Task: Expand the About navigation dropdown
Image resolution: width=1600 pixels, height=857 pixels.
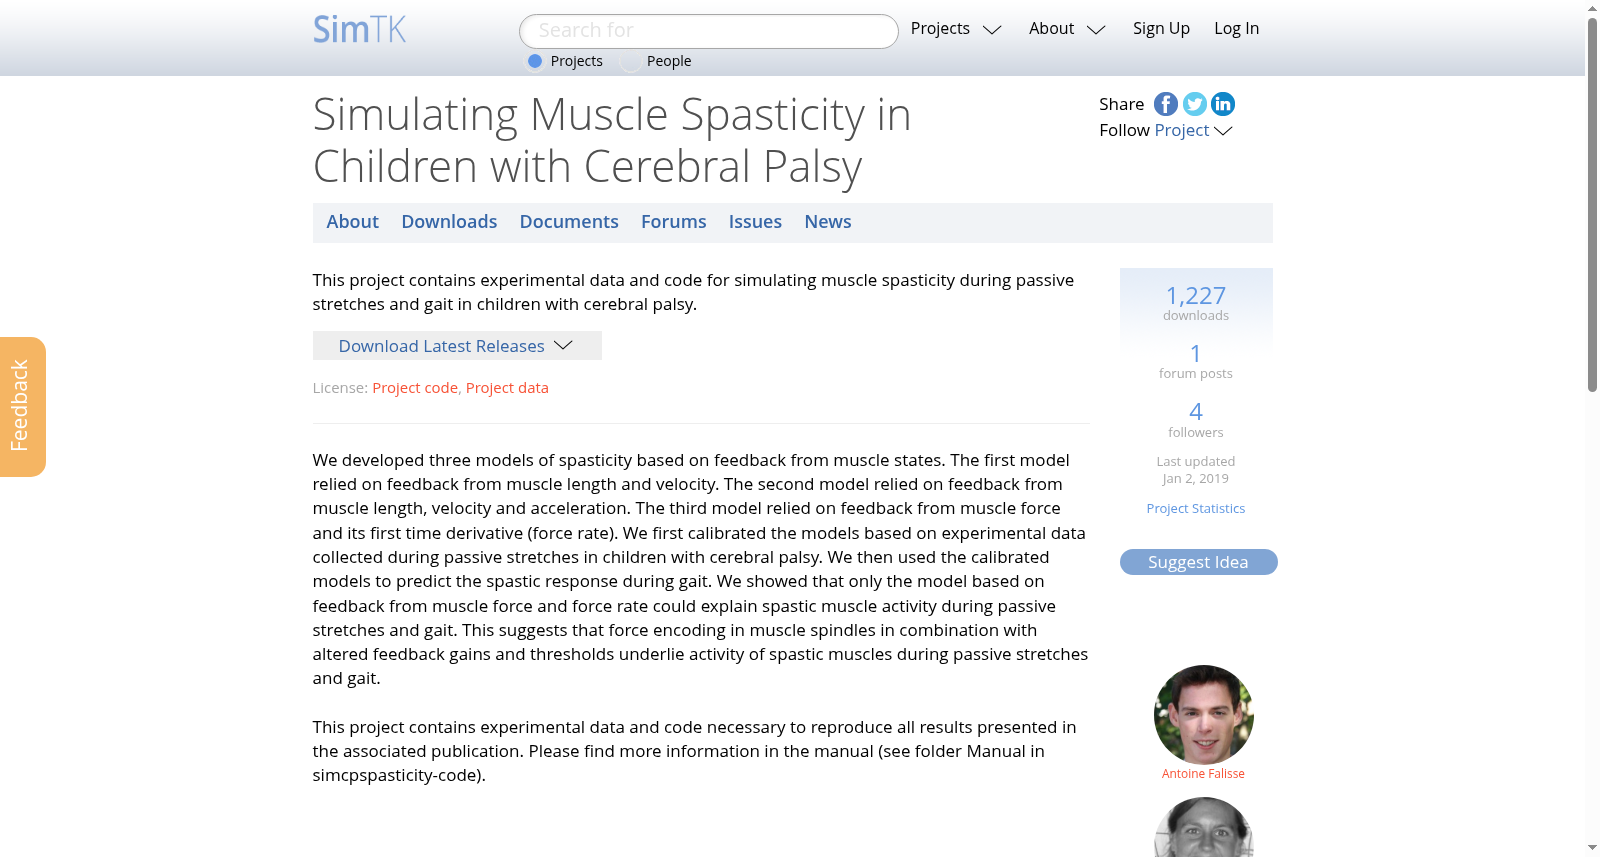Action: coord(1067,29)
